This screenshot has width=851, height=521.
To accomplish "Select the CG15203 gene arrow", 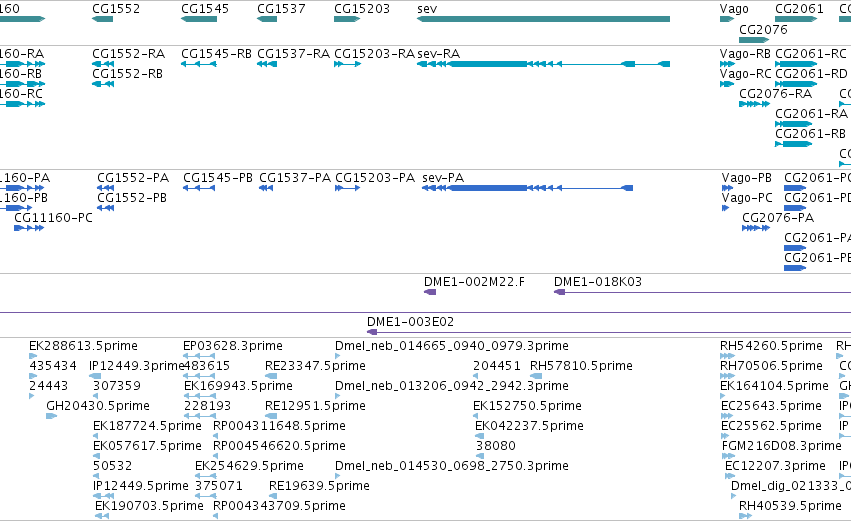I will [347, 19].
